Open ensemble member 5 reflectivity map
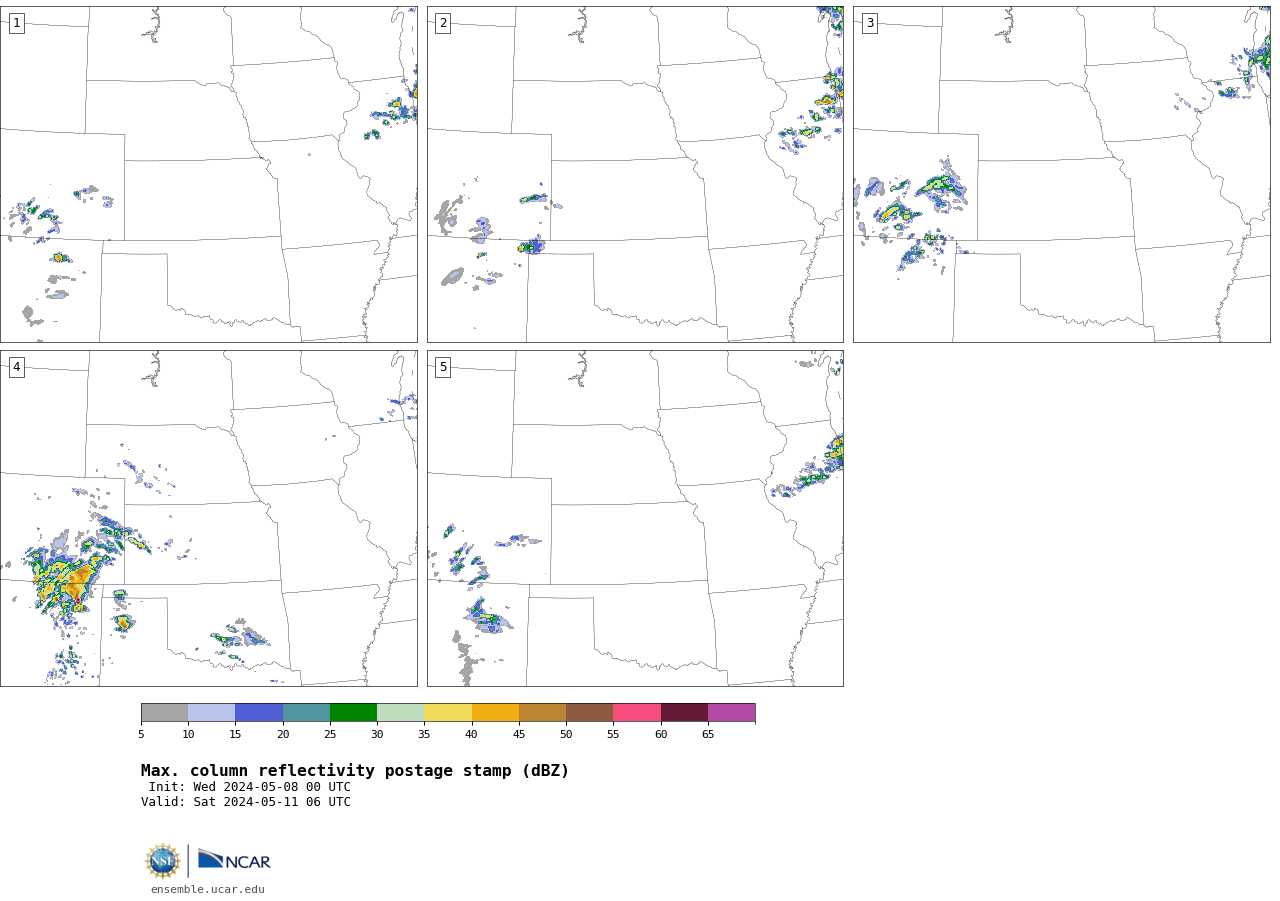Image resolution: width=1280 pixels, height=901 pixels. click(x=635, y=518)
